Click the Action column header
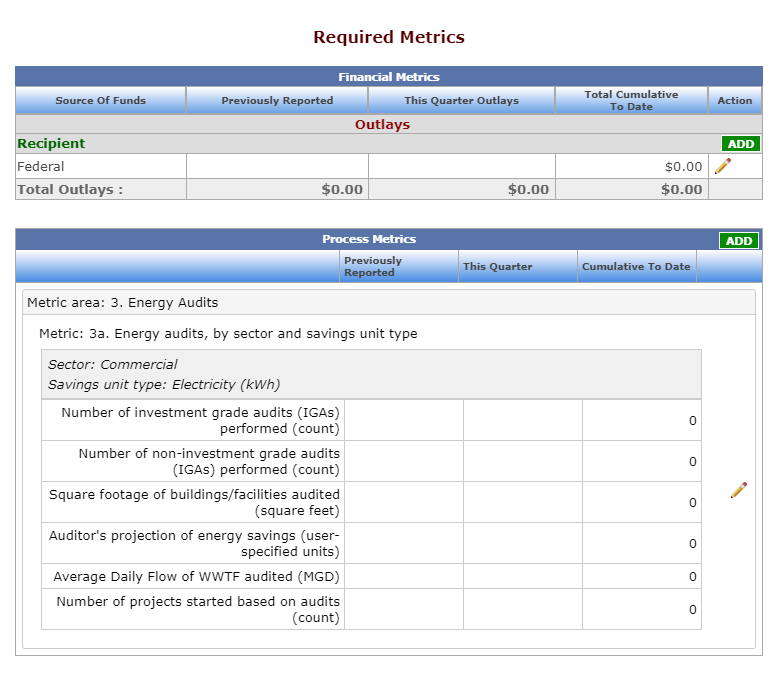 [734, 100]
